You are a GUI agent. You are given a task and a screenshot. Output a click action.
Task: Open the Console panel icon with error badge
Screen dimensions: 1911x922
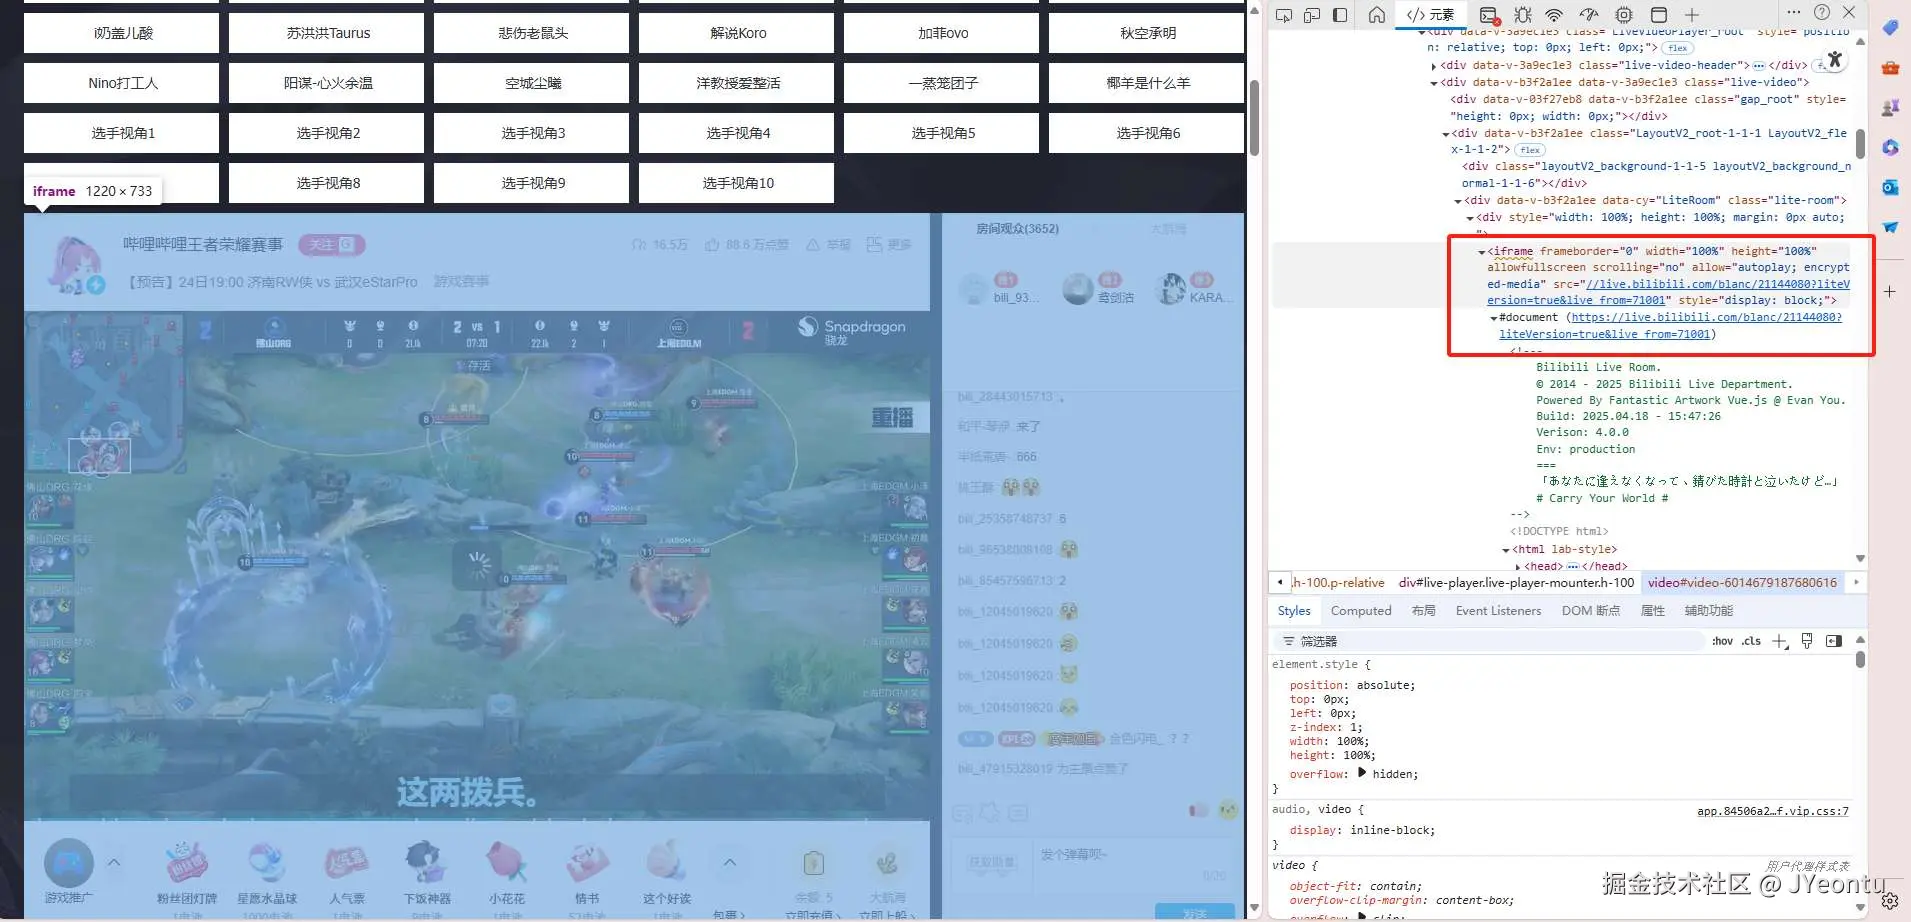click(x=1489, y=15)
